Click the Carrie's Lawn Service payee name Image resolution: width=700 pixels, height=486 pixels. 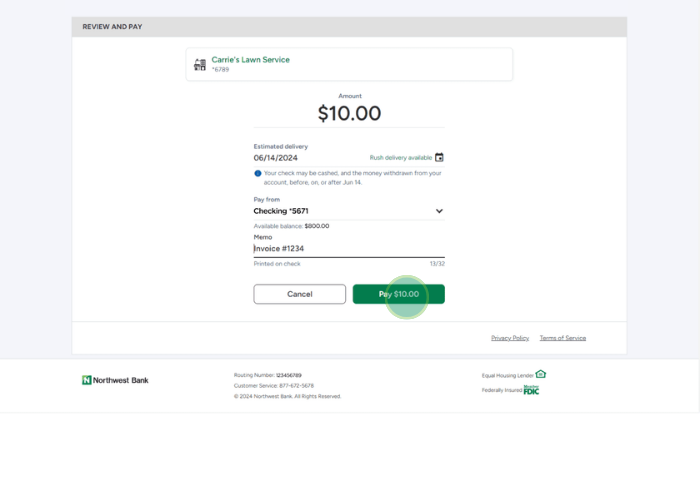click(x=250, y=59)
